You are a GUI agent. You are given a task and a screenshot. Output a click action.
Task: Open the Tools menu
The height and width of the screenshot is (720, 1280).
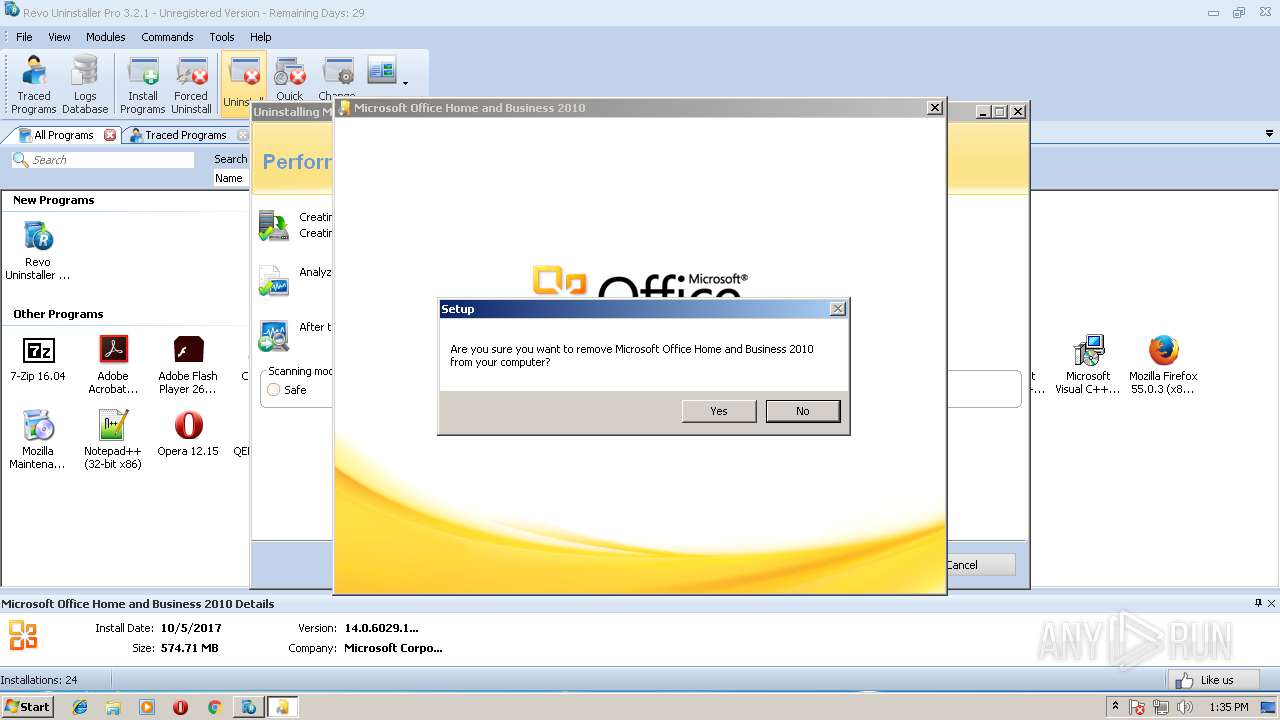pos(222,37)
